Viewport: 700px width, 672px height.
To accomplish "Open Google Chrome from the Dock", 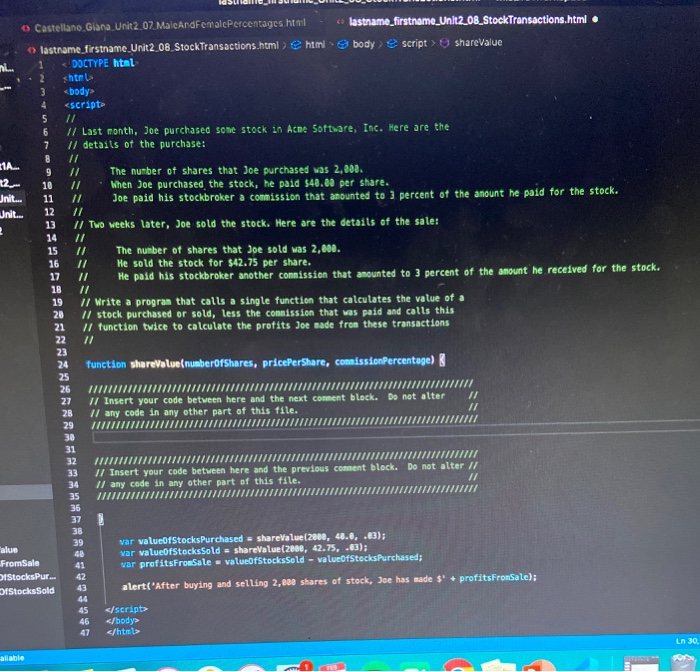I will [x=459, y=666].
